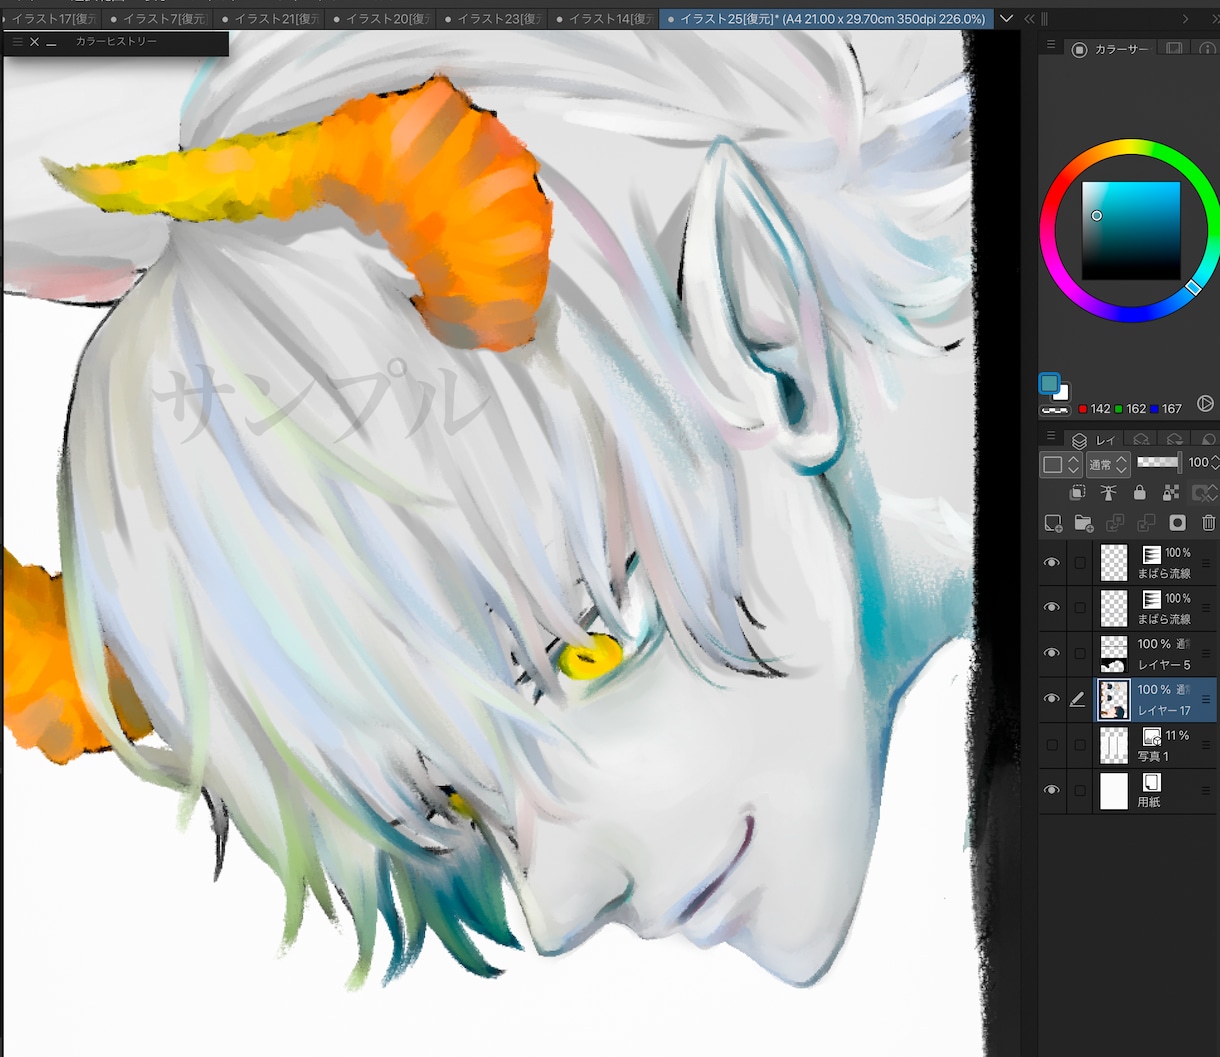
Task: Create a new raster layer
Action: click(x=1053, y=523)
